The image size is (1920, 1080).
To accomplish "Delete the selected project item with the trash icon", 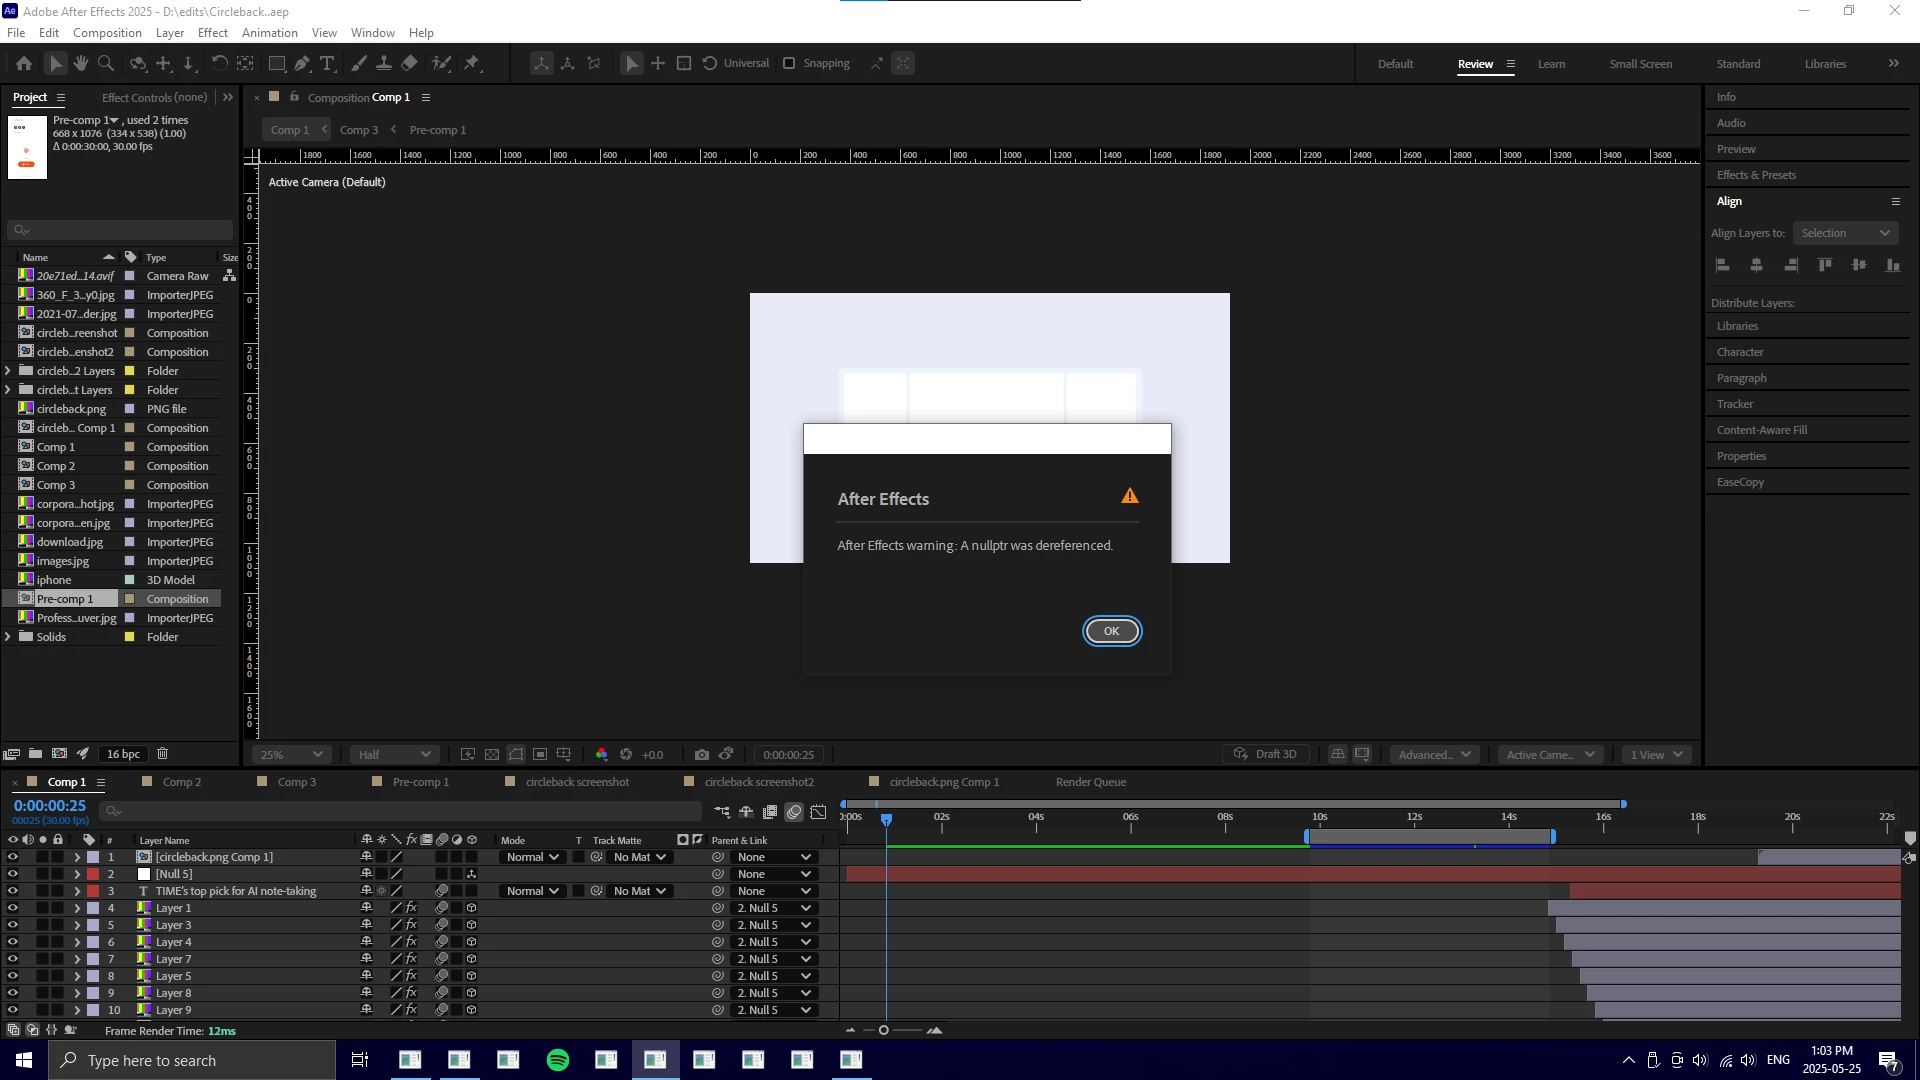I will pos(163,754).
